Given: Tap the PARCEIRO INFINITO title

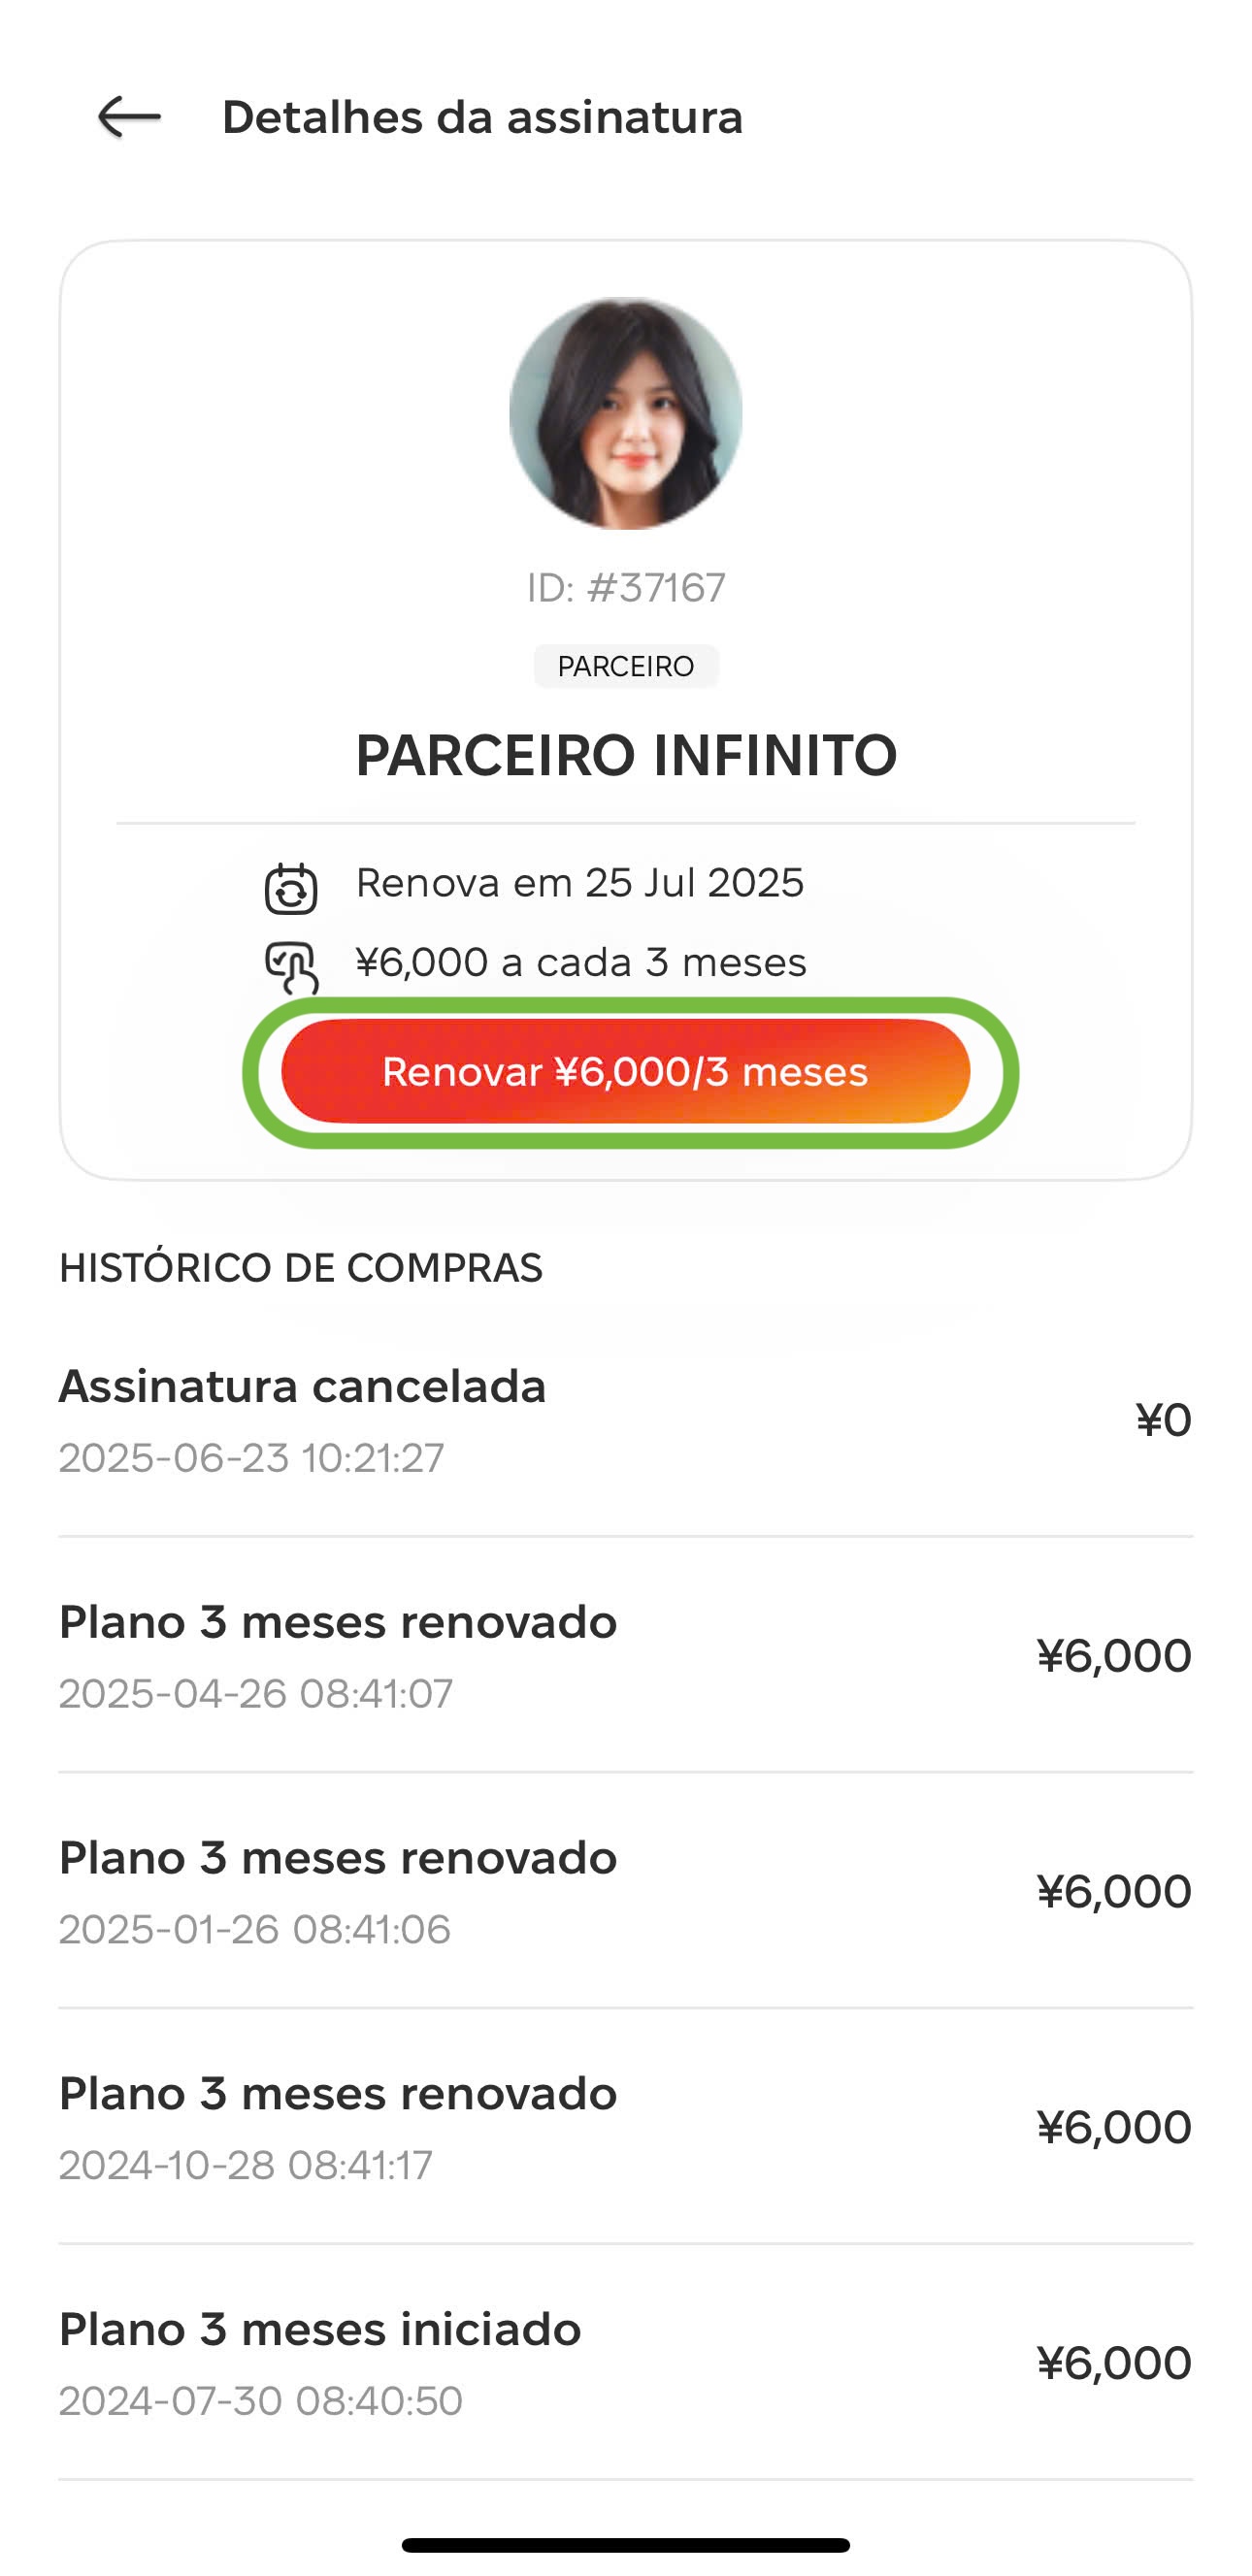Looking at the screenshot, I should click(x=626, y=755).
